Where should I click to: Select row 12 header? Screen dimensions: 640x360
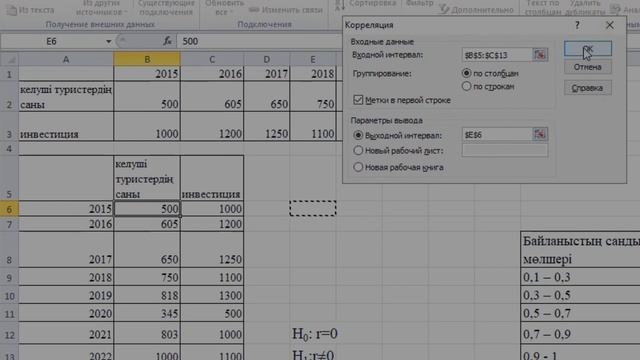(x=9, y=335)
